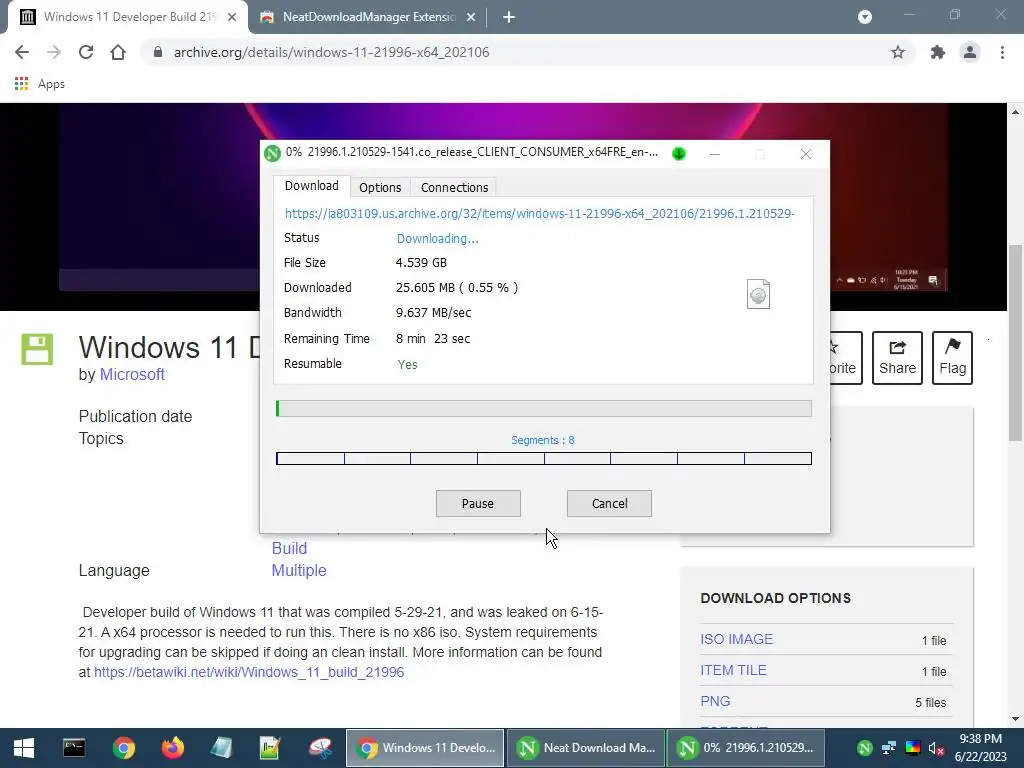Click the archive.org download URL link
The height and width of the screenshot is (768, 1024).
(x=539, y=214)
